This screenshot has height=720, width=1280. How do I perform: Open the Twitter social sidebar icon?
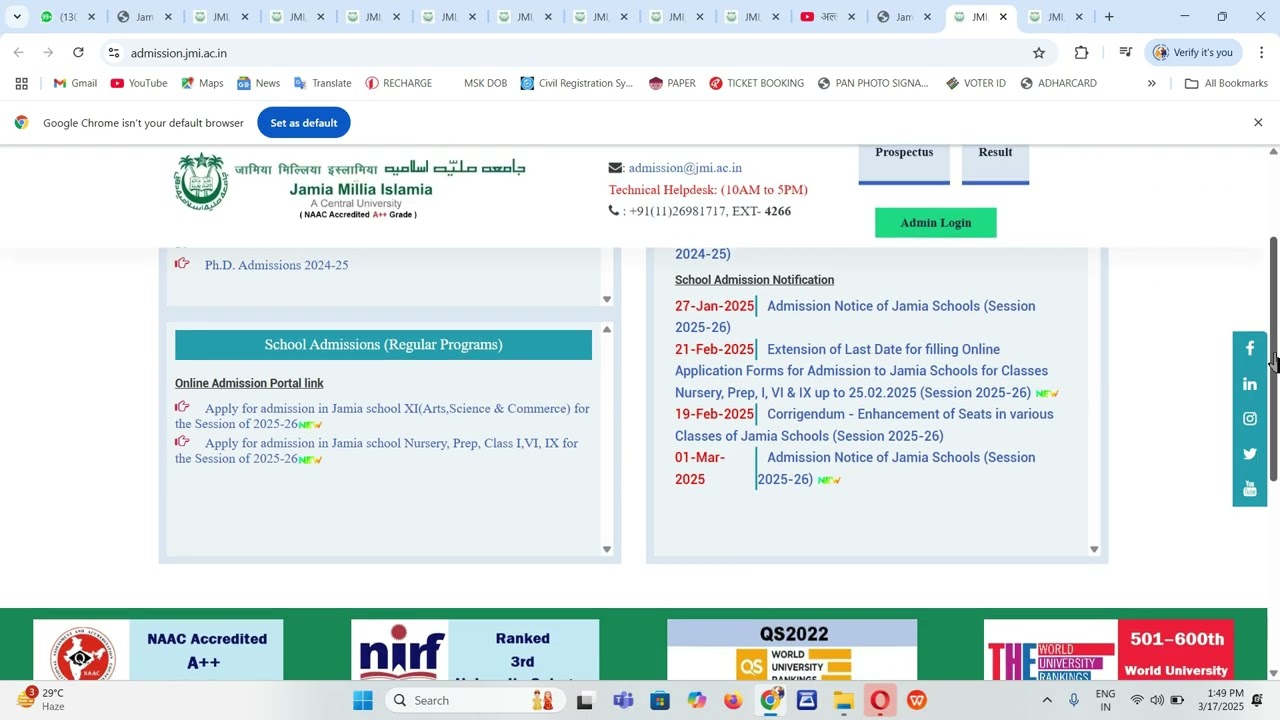point(1249,454)
